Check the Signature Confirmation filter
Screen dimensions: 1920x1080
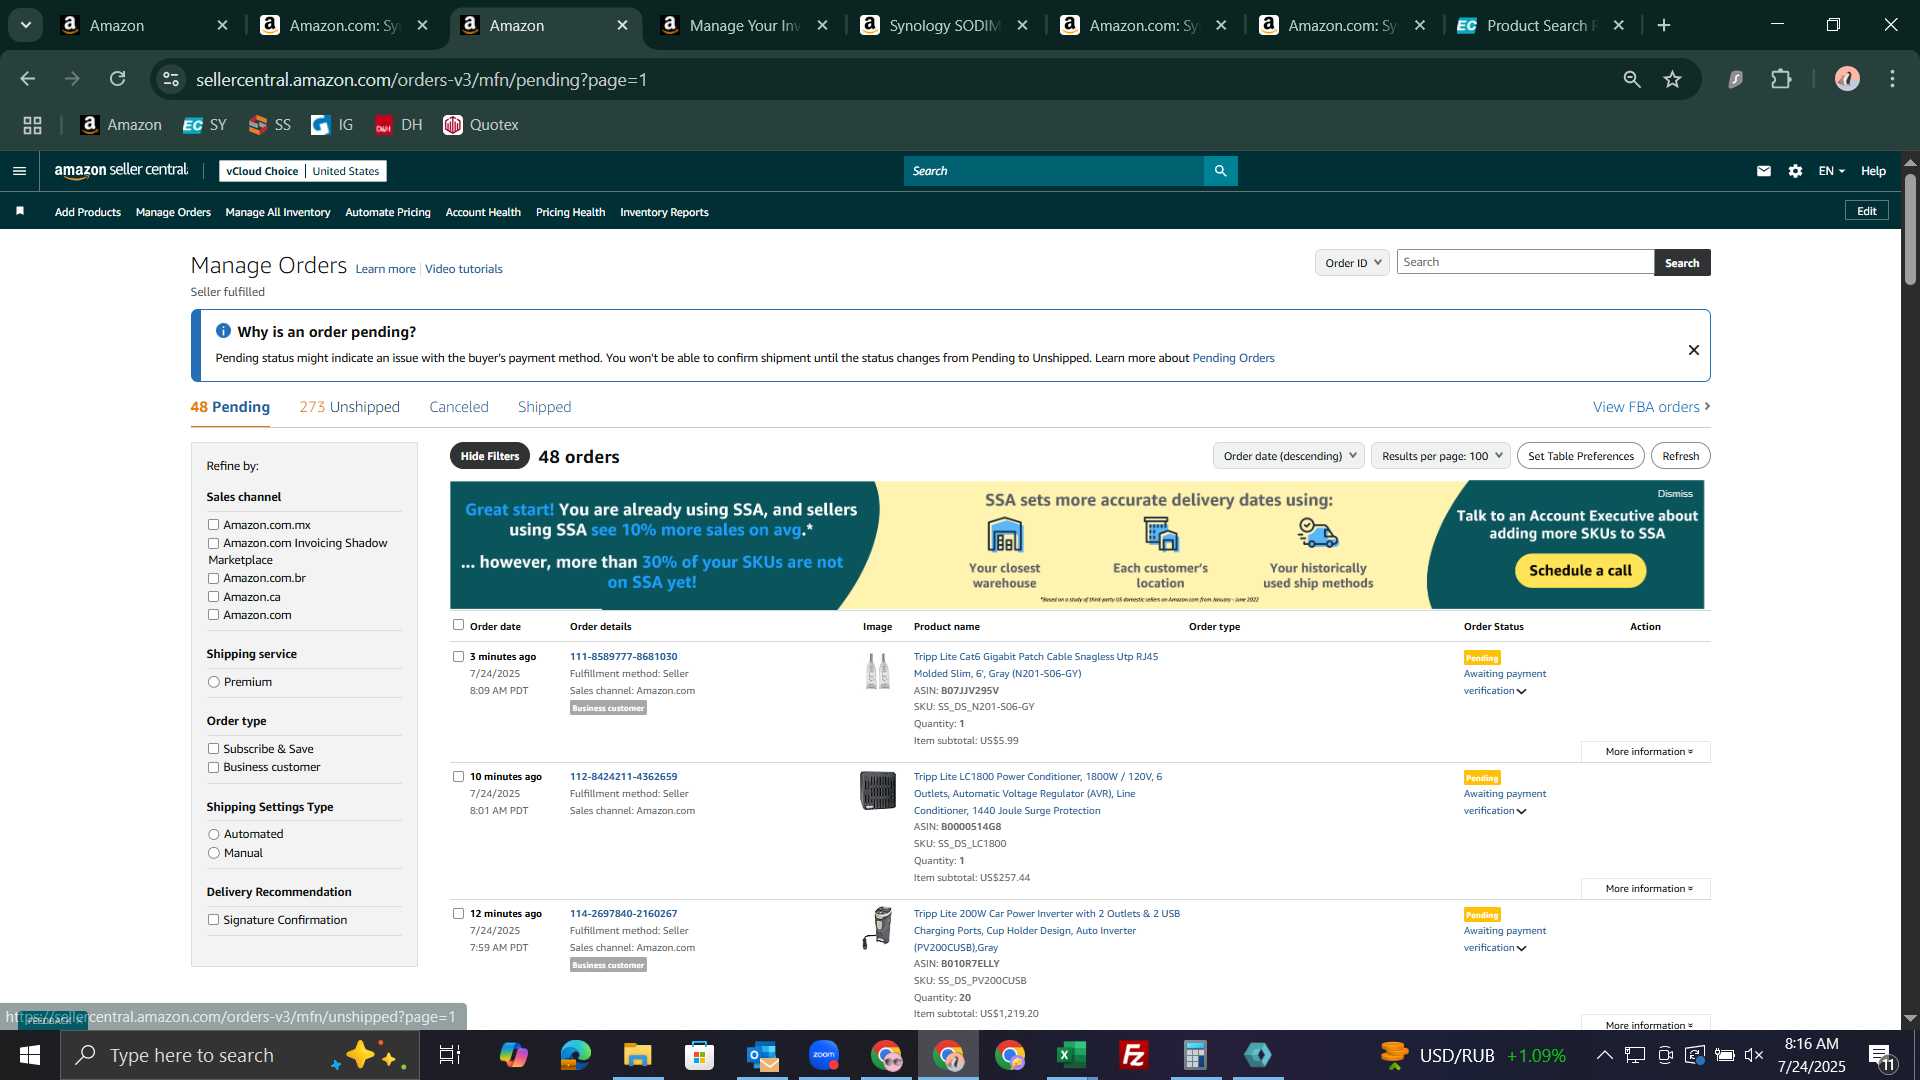[213, 920]
